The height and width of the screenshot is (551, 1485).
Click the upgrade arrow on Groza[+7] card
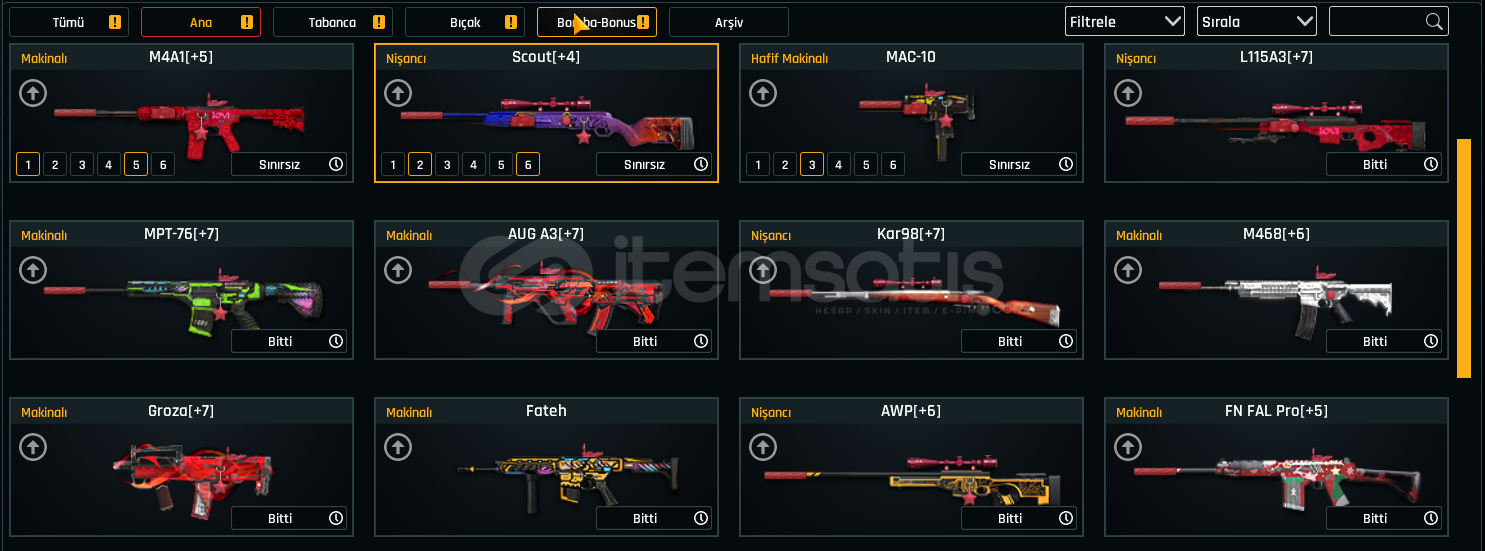(33, 447)
